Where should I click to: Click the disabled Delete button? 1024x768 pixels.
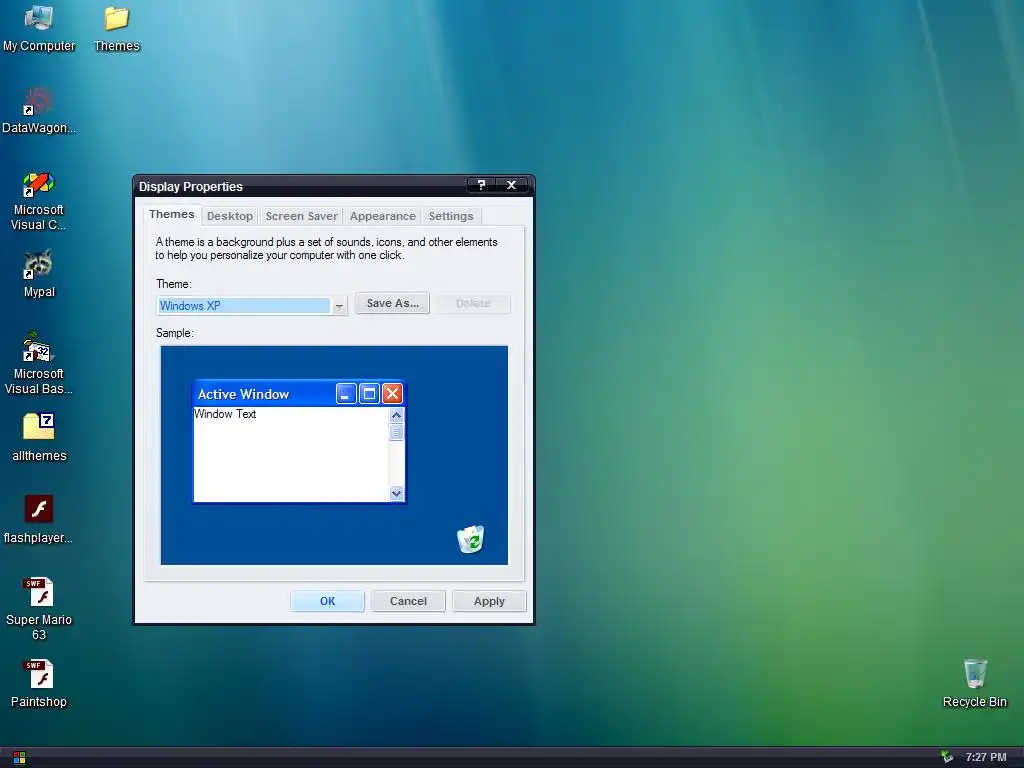473,303
